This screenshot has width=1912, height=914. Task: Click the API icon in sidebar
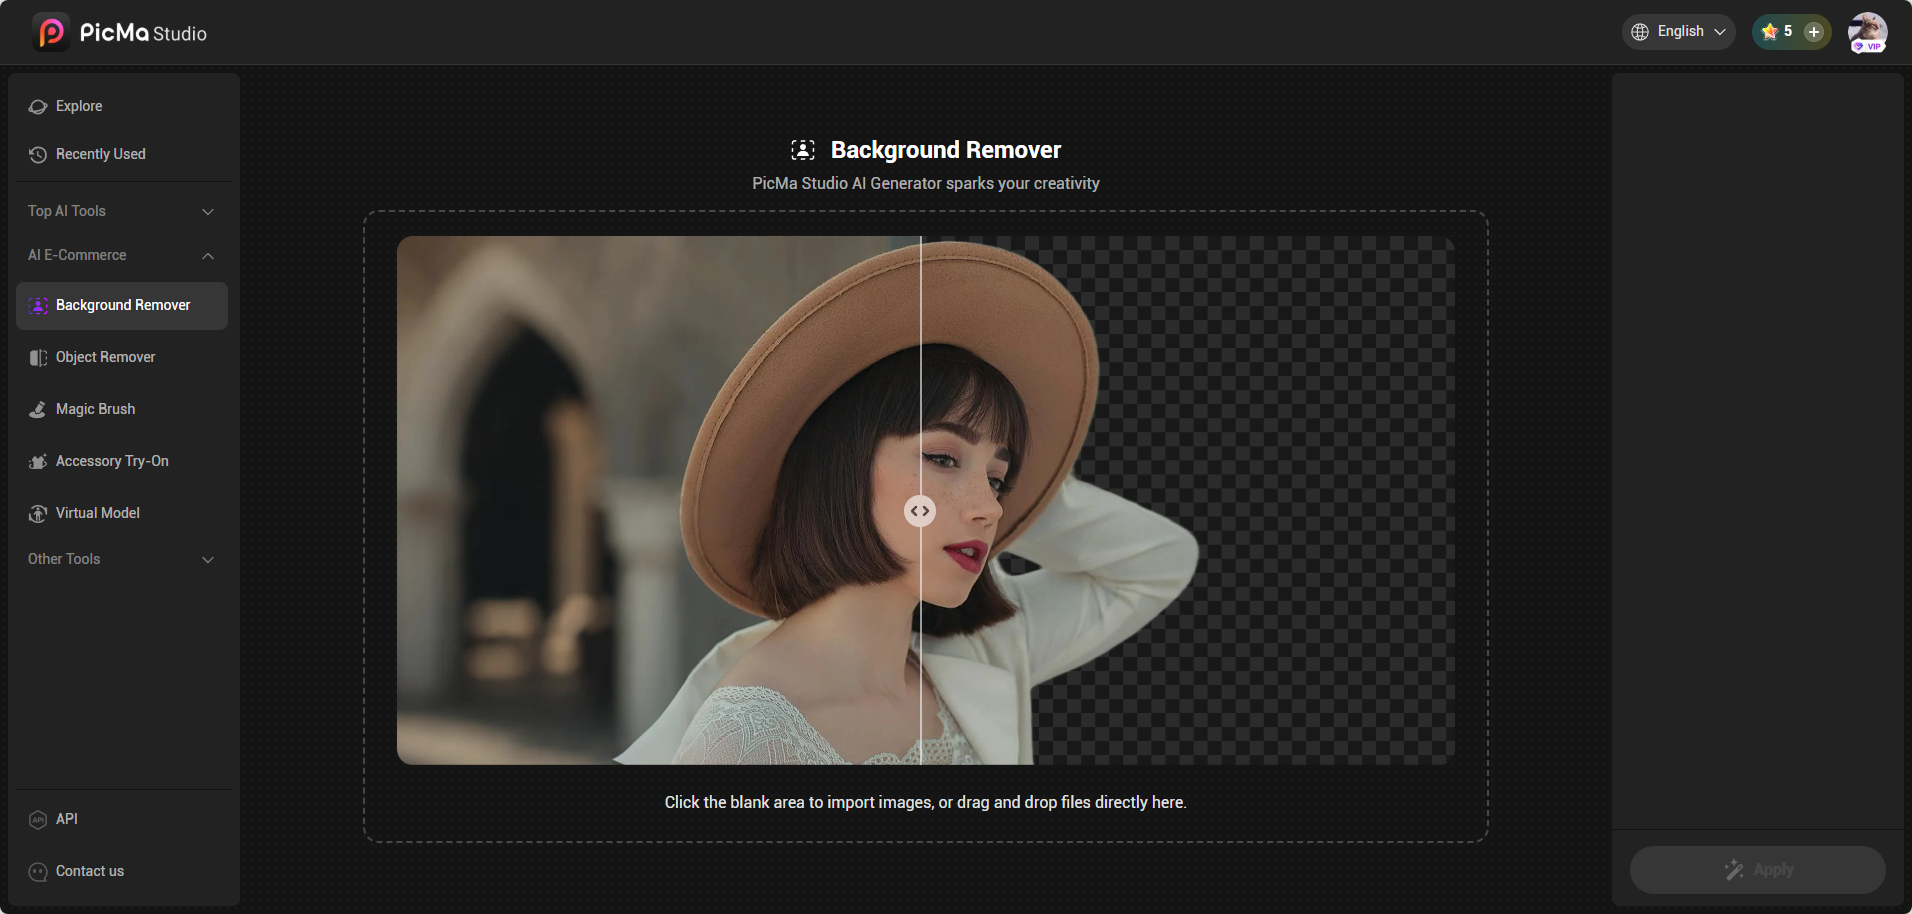(x=38, y=819)
